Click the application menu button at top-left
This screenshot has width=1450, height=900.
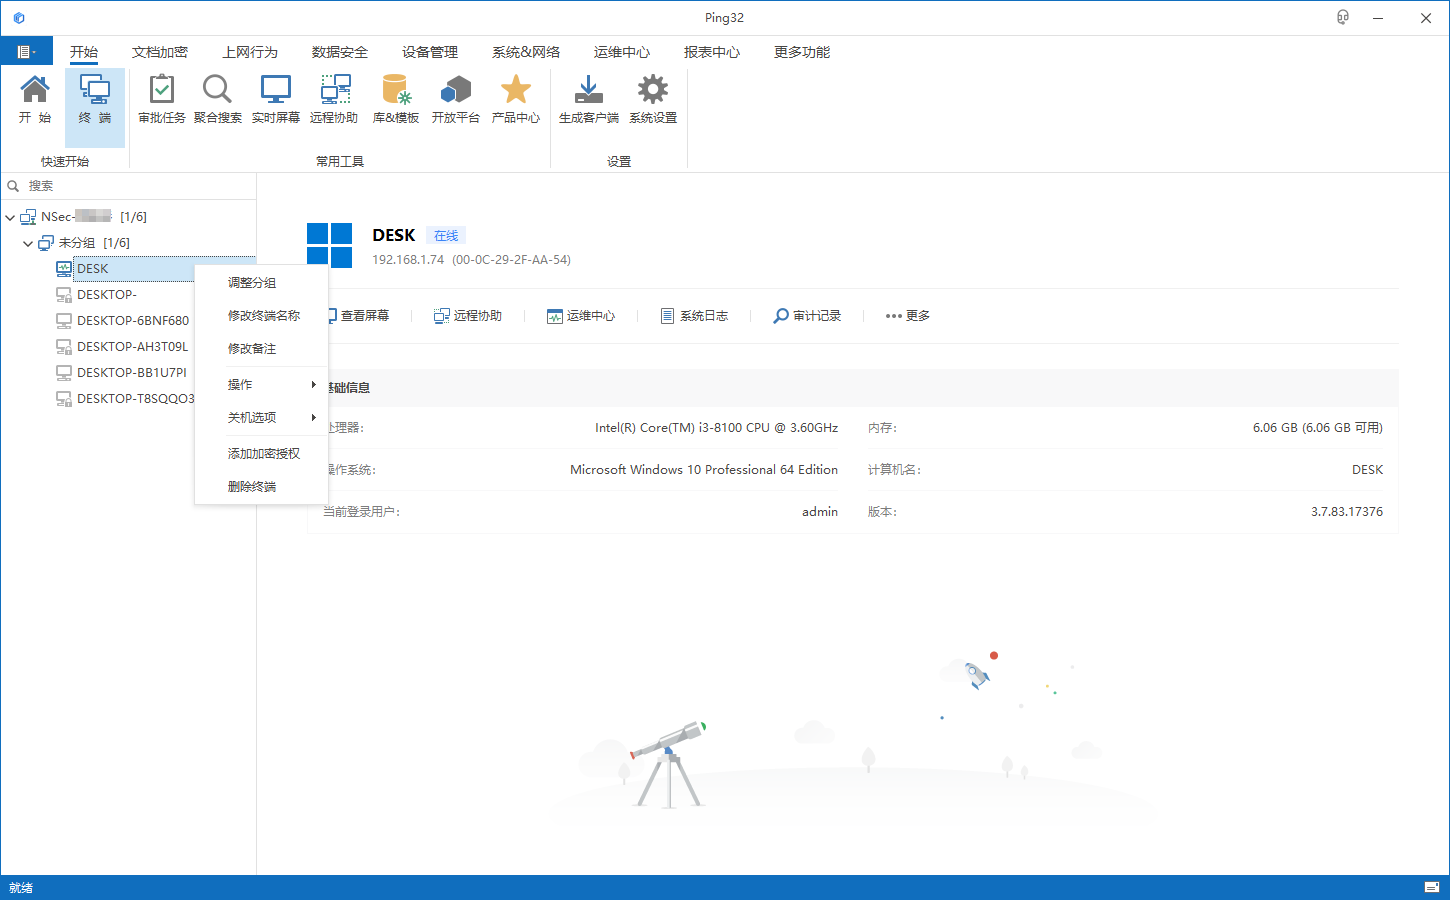coord(26,51)
